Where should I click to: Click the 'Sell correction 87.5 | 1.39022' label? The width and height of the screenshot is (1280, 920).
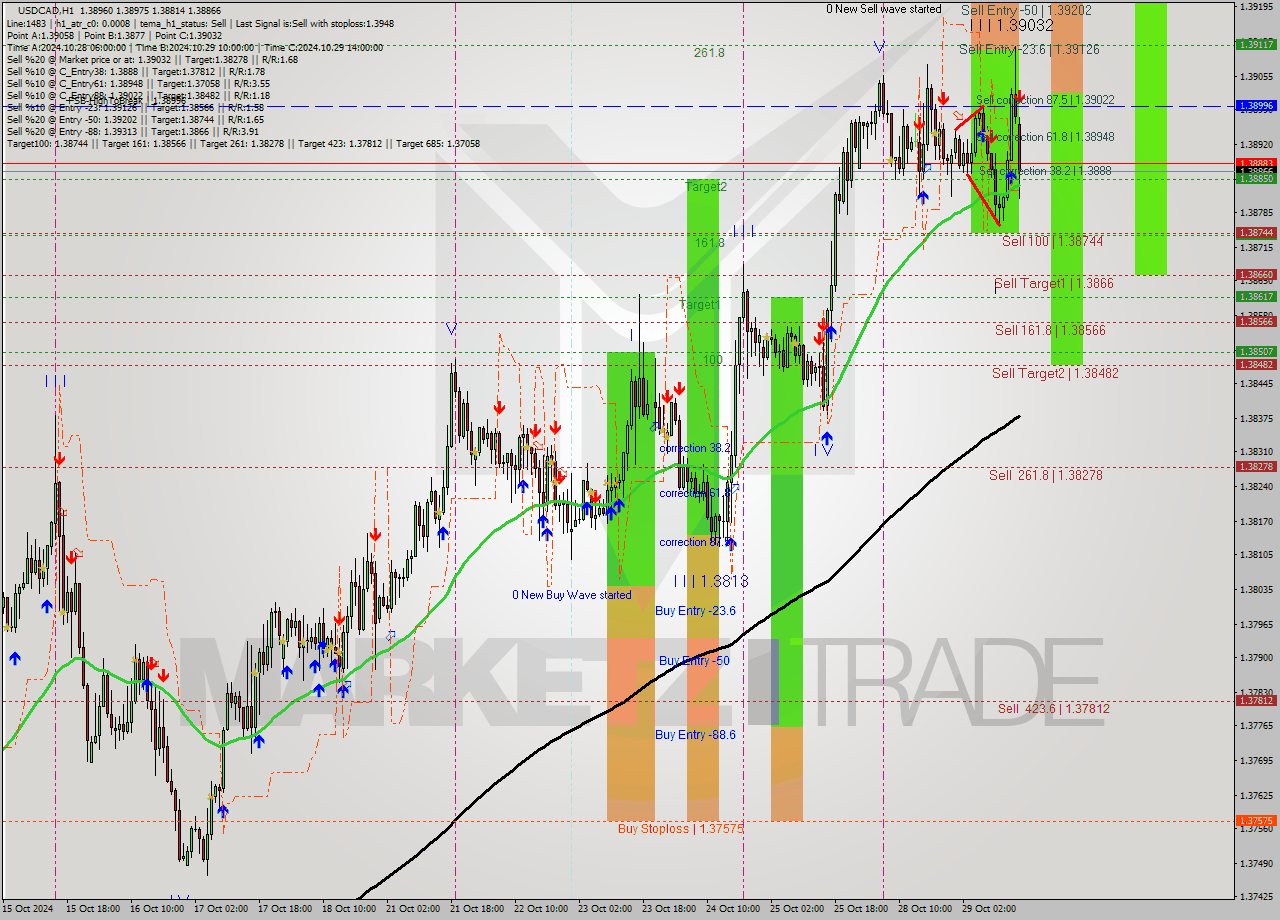tap(1044, 100)
